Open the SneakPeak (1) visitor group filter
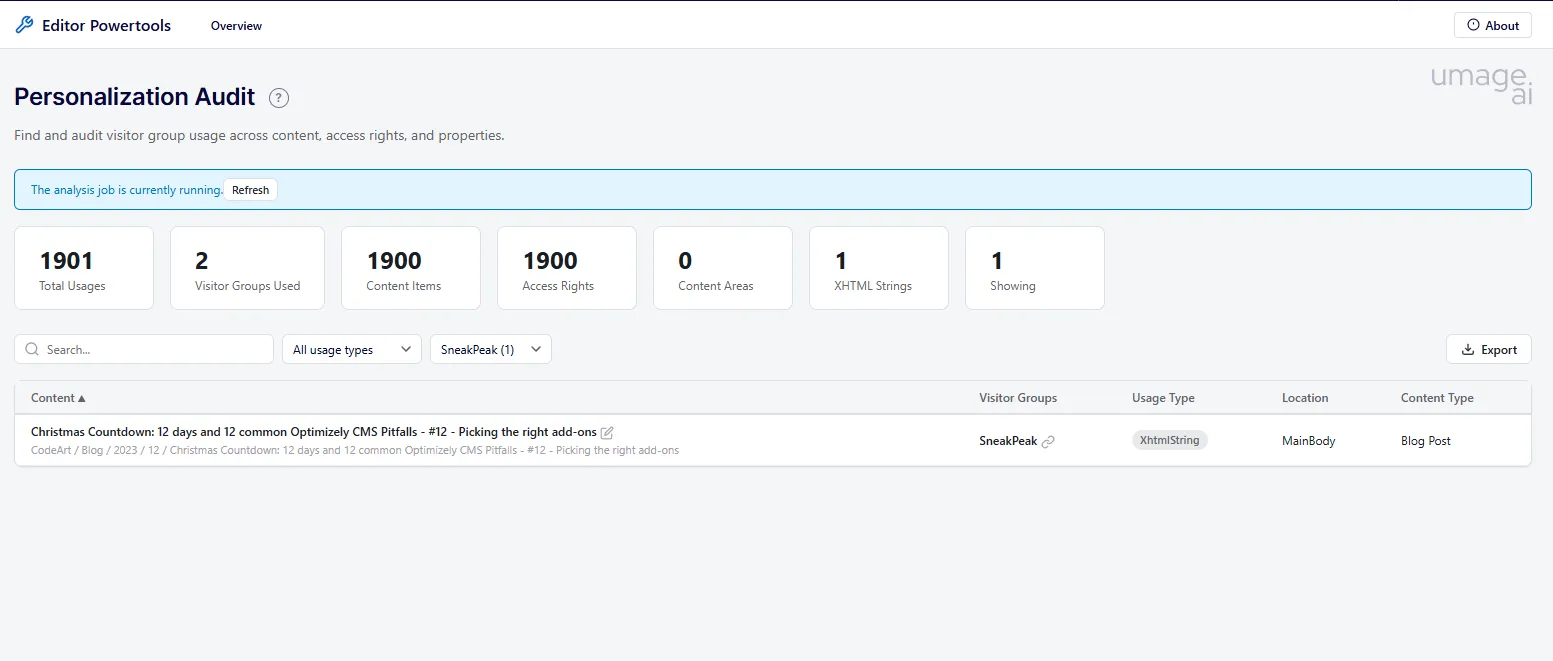Screen dimensions: 1553x661 (x=491, y=349)
